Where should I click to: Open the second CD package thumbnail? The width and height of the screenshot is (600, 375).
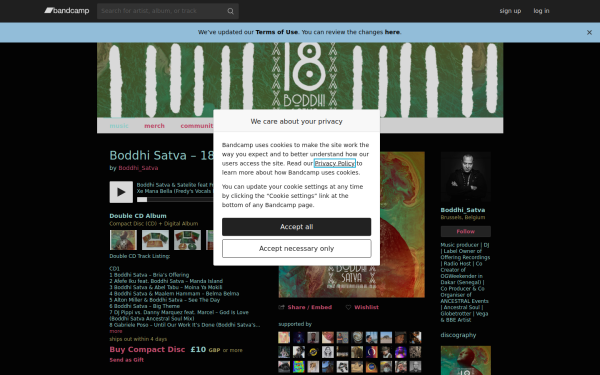click(x=155, y=240)
